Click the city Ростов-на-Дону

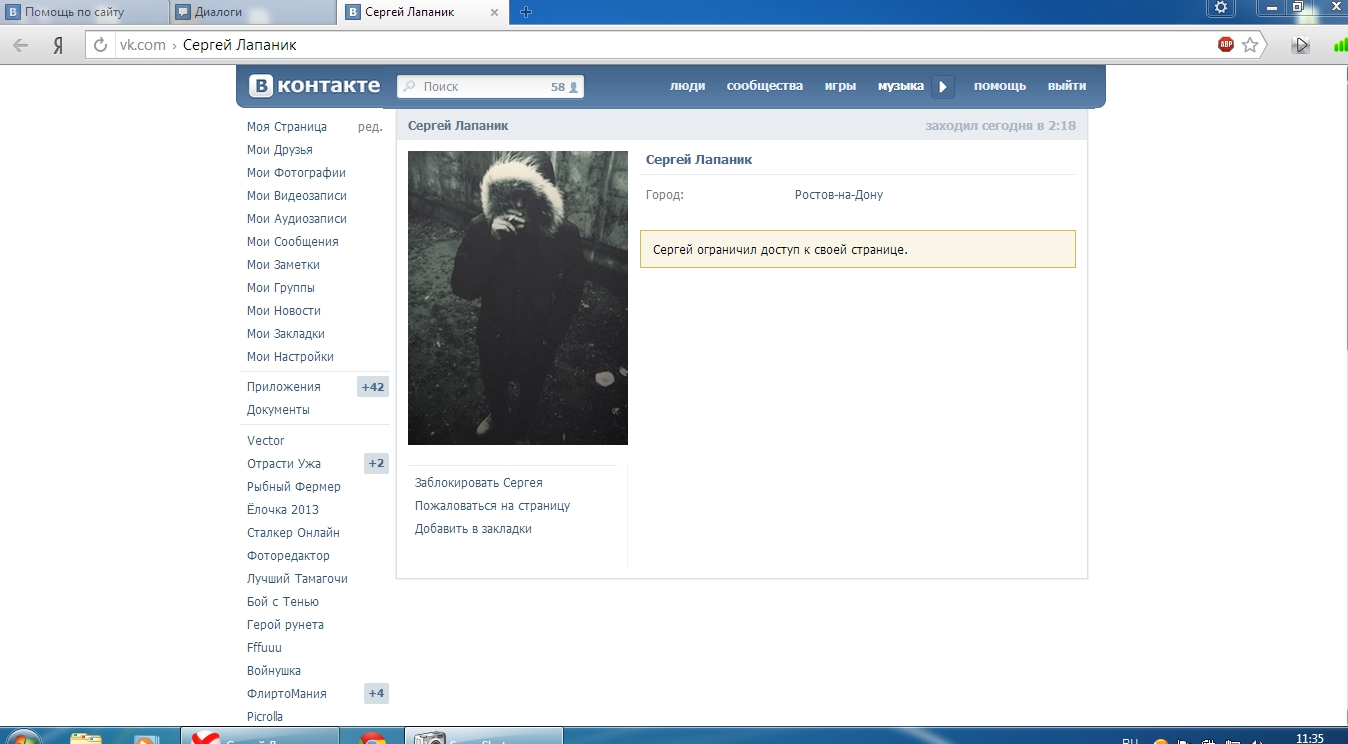tap(839, 195)
